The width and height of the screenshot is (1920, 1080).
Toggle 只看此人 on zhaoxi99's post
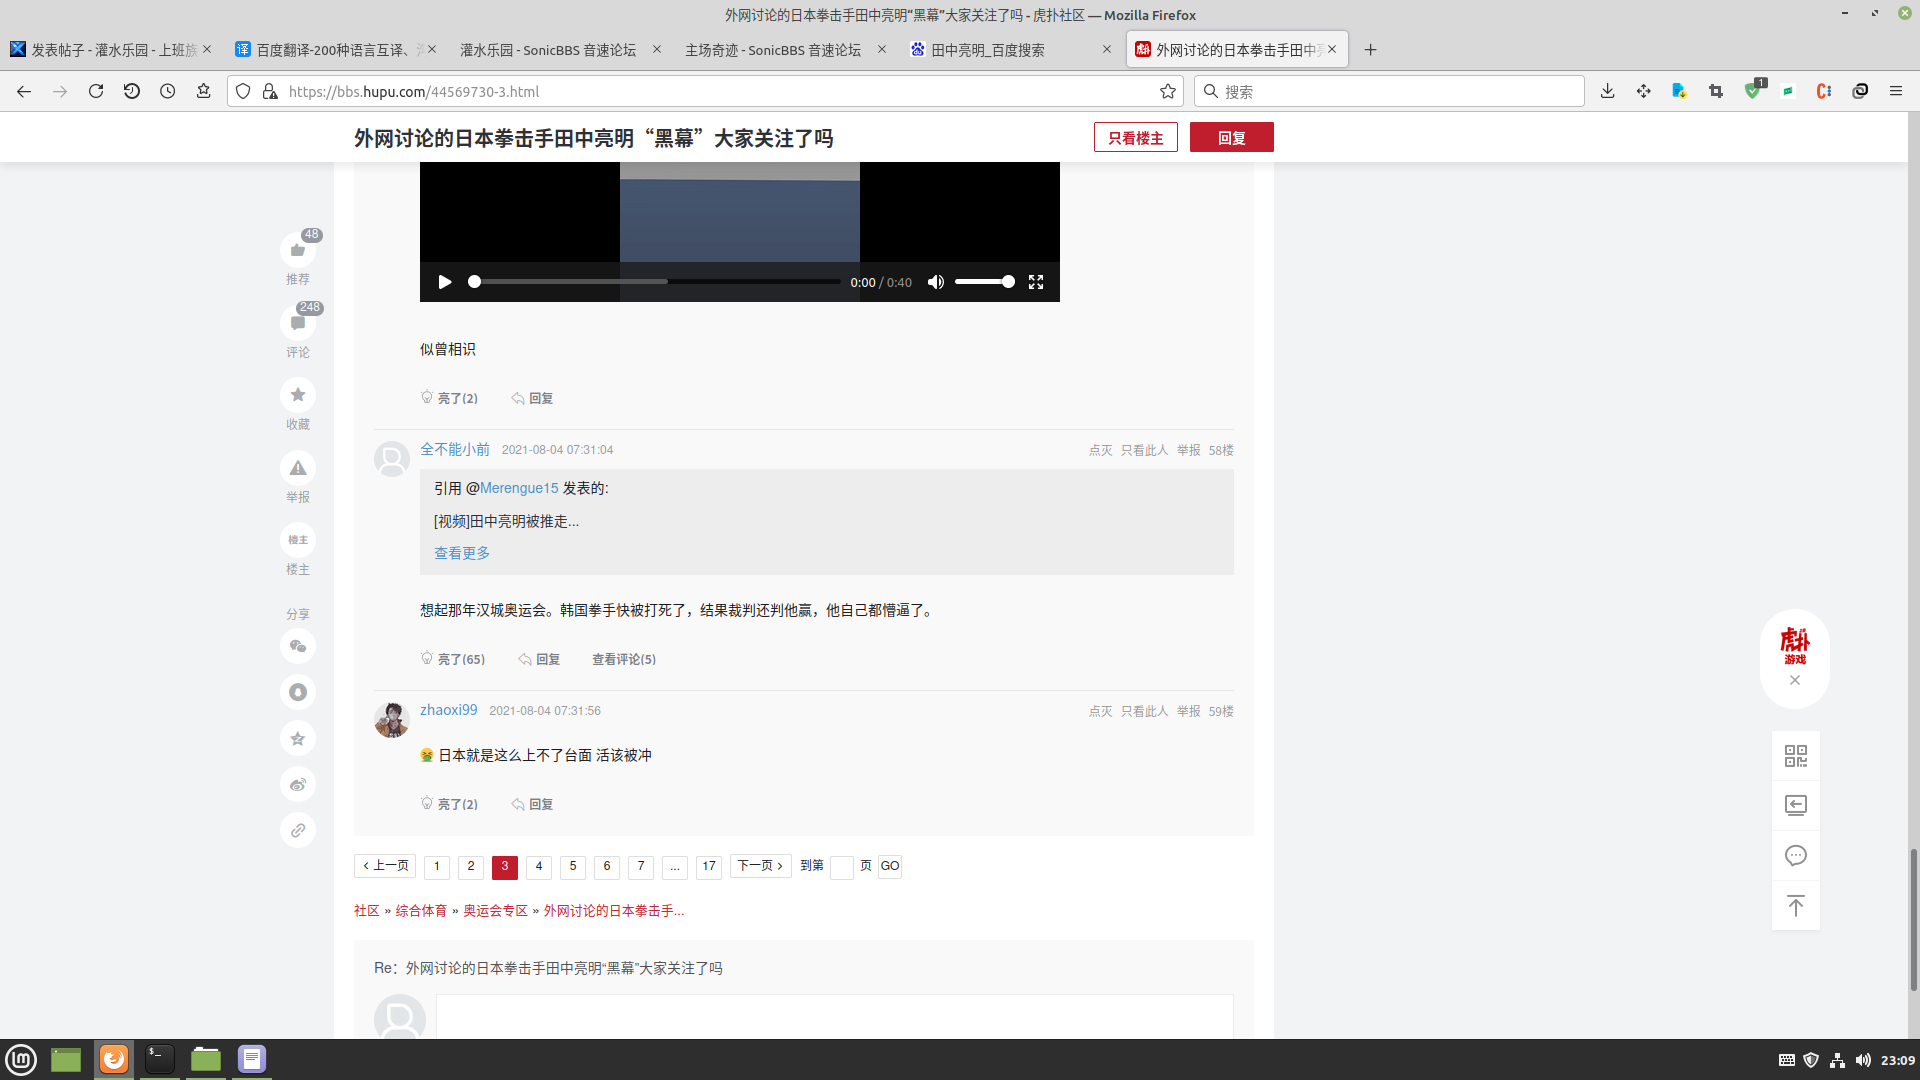1143,711
